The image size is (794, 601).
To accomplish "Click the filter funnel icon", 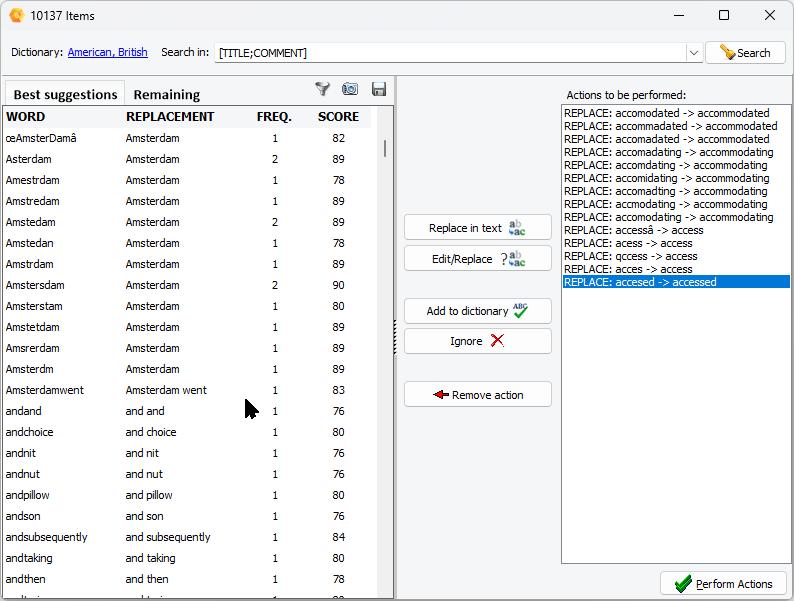I will click(x=323, y=89).
